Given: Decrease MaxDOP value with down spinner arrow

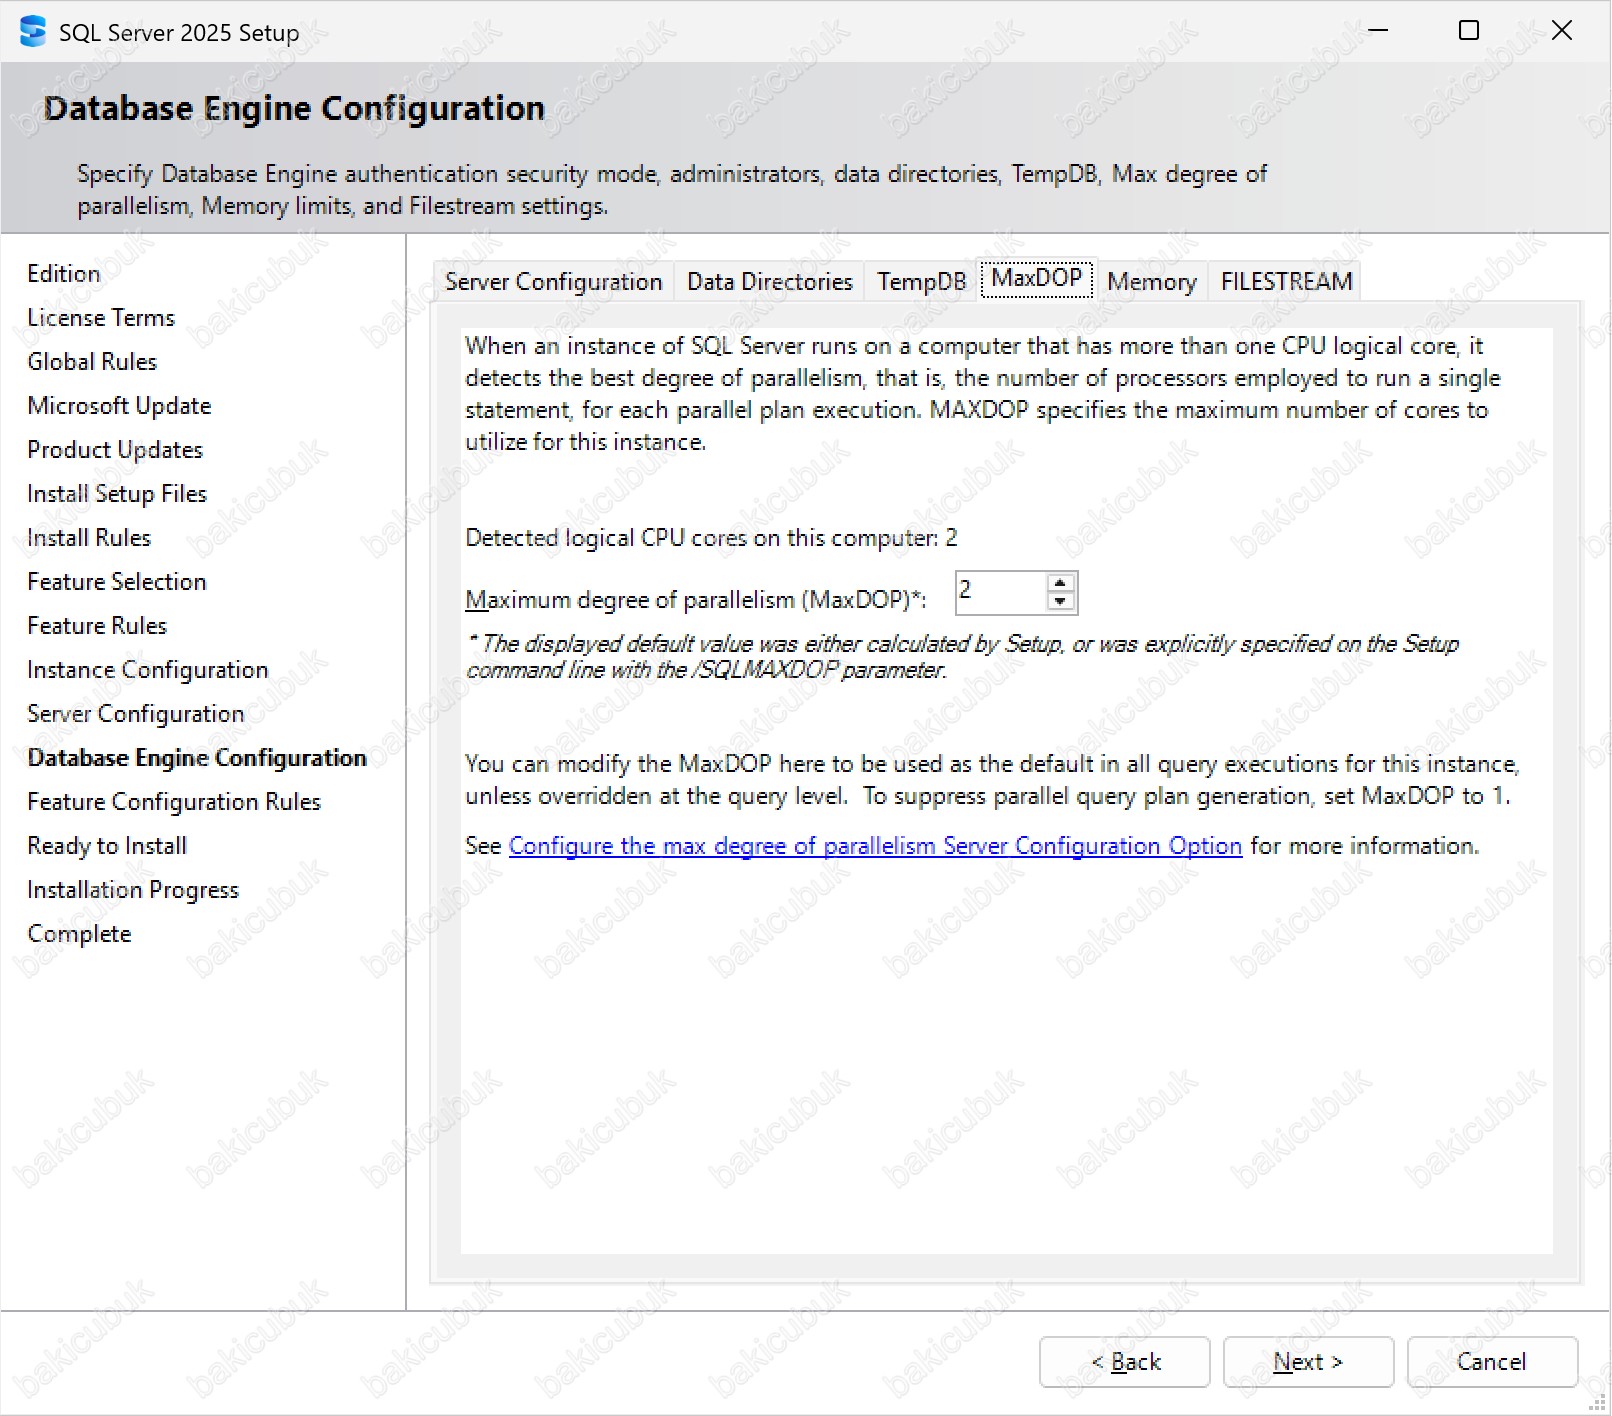Looking at the screenshot, I should [1060, 601].
